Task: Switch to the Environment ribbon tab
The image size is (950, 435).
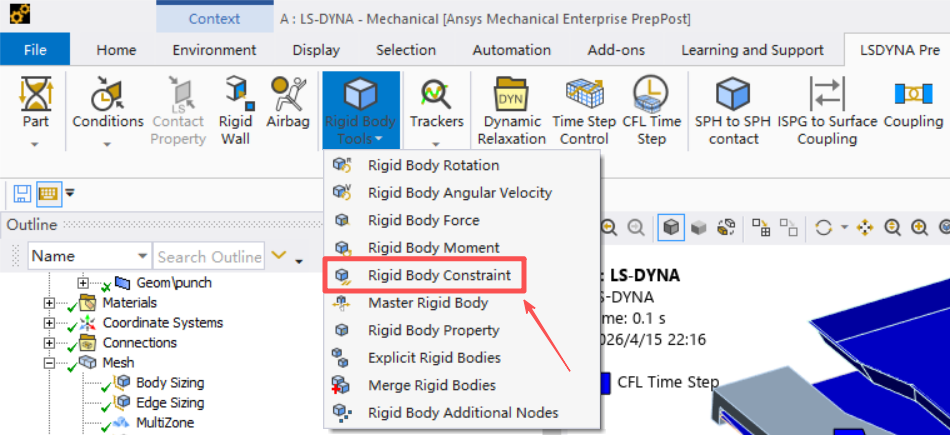Action: [x=214, y=50]
